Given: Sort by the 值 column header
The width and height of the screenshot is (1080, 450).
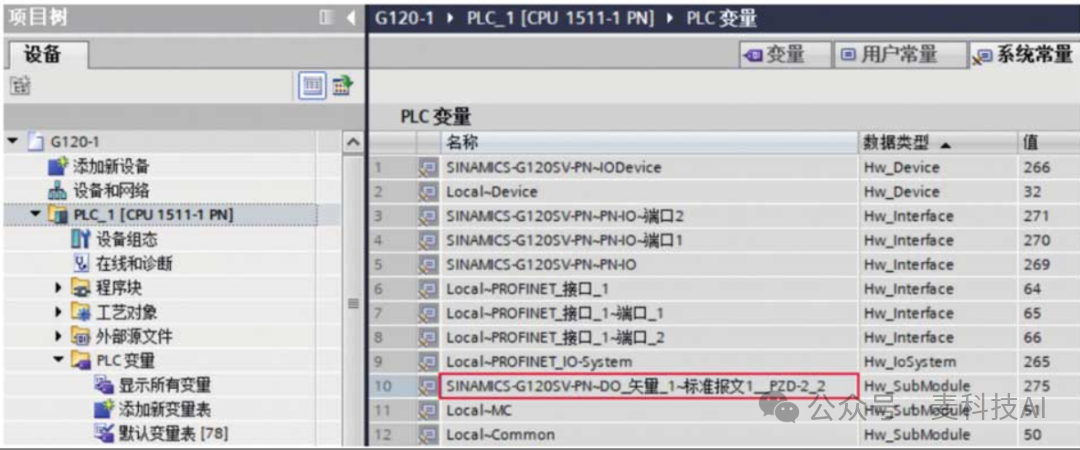Looking at the screenshot, I should (1048, 143).
